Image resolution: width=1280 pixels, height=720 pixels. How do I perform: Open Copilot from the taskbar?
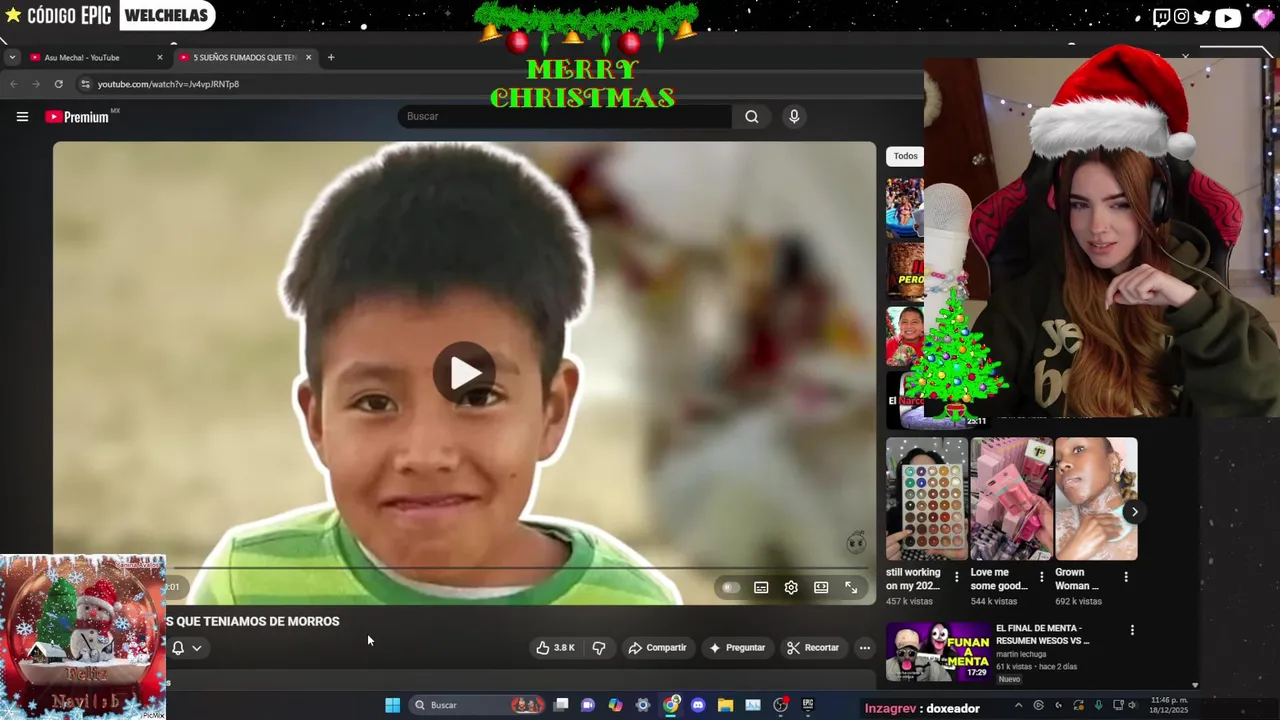click(615, 705)
